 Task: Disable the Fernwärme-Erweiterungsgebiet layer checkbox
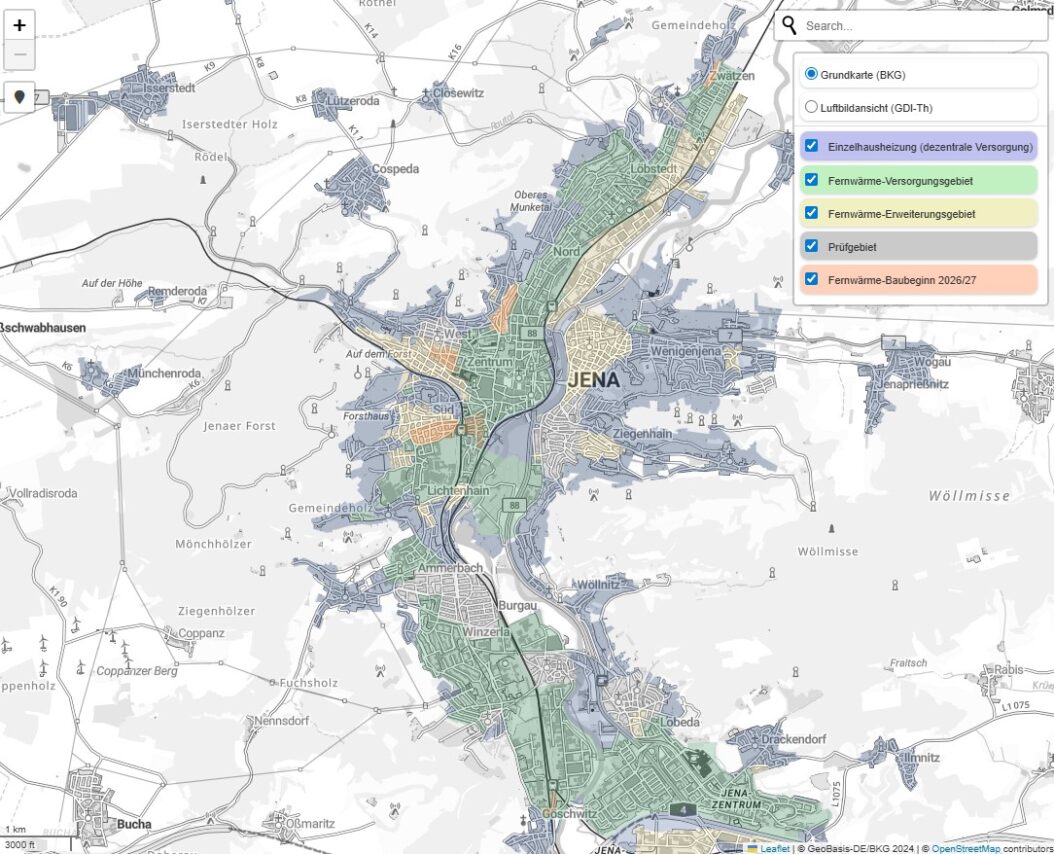point(811,214)
